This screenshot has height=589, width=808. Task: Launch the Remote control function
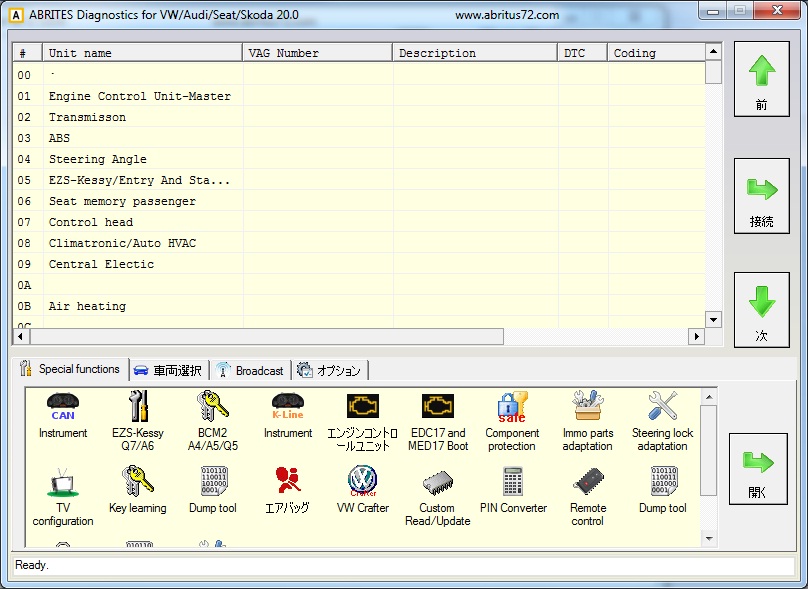[588, 497]
